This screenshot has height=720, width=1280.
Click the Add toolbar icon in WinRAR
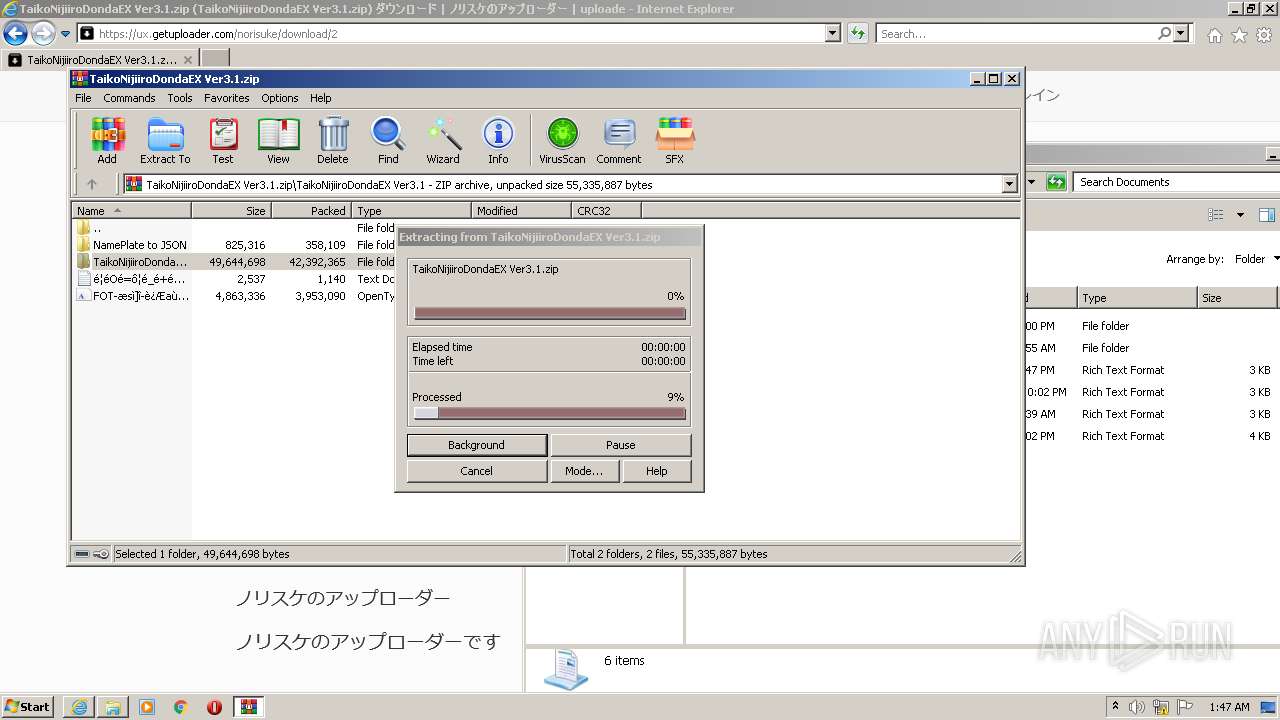coord(107,141)
